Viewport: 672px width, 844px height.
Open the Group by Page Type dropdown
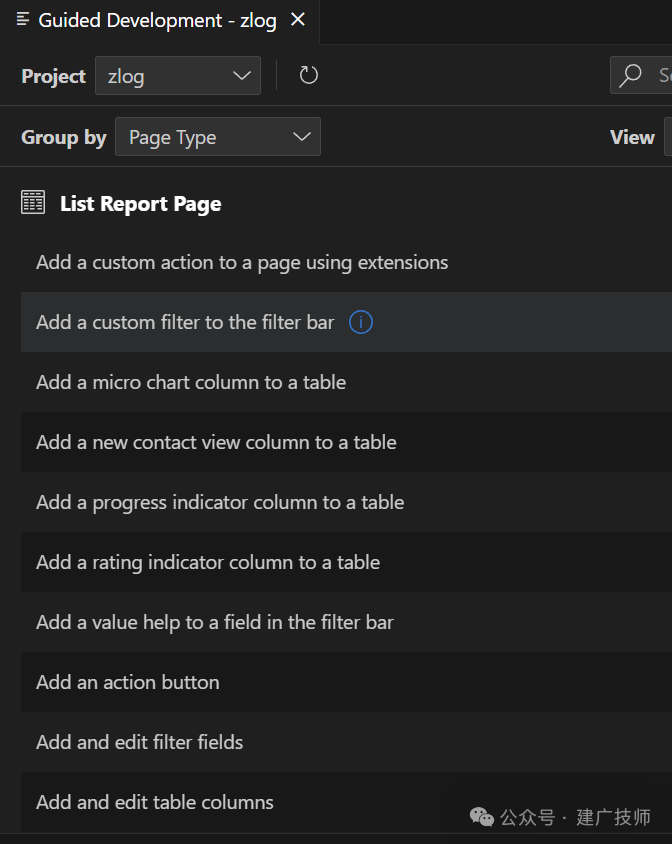(218, 137)
